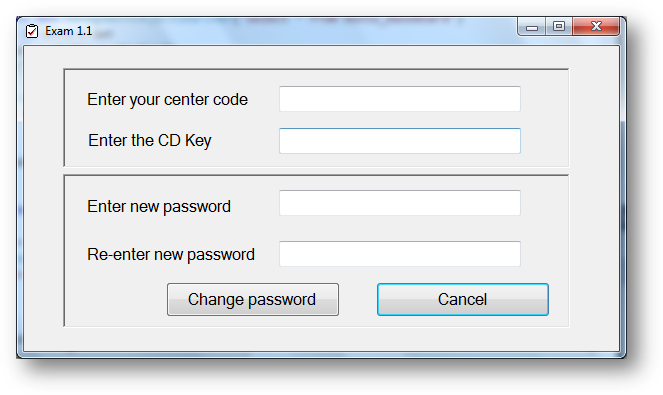
Task: Click the "Enter new password" label
Action: point(159,207)
